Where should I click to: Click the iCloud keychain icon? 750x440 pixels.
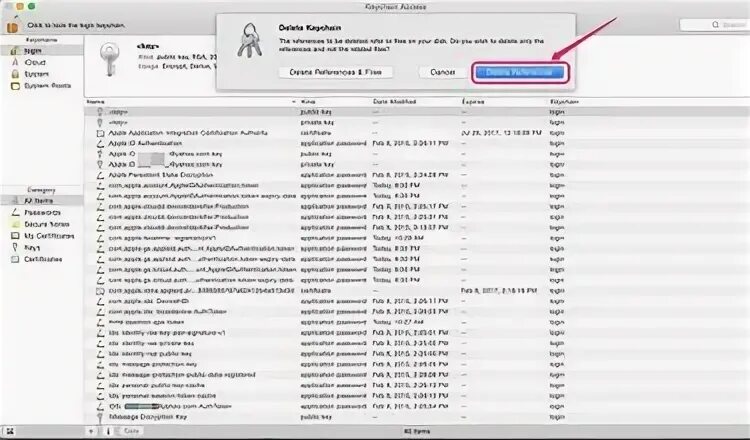(x=15, y=62)
